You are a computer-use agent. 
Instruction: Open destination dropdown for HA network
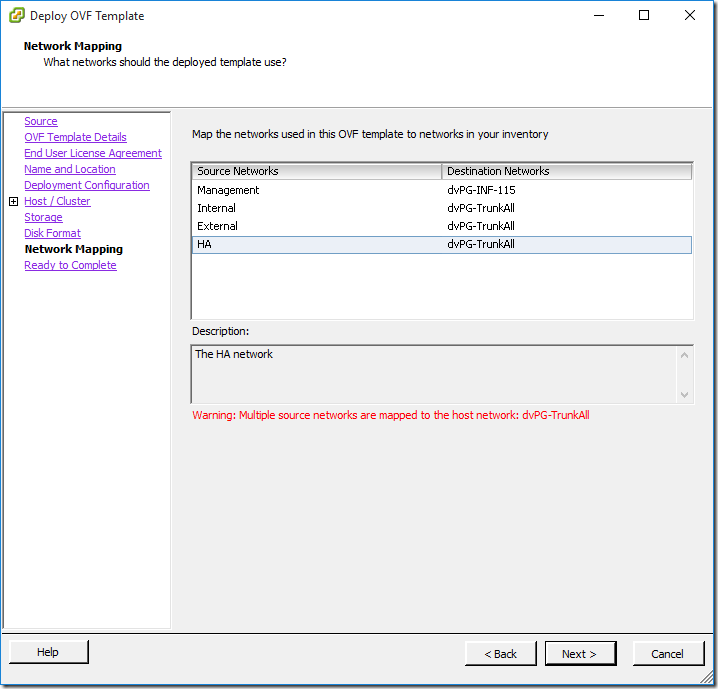click(565, 244)
